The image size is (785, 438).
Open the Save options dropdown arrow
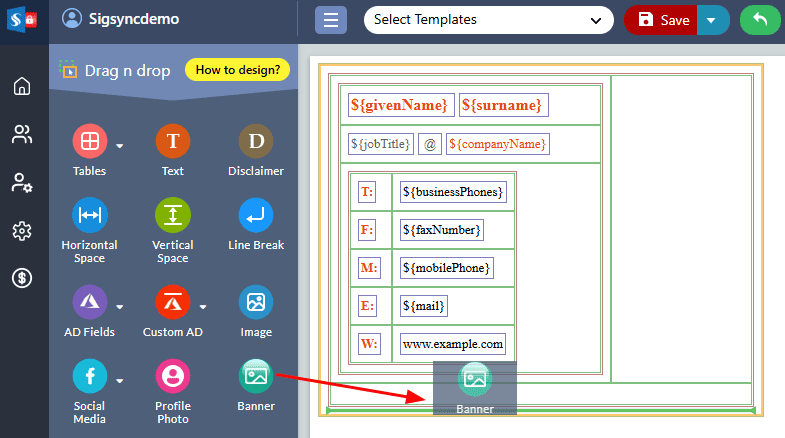pos(712,20)
